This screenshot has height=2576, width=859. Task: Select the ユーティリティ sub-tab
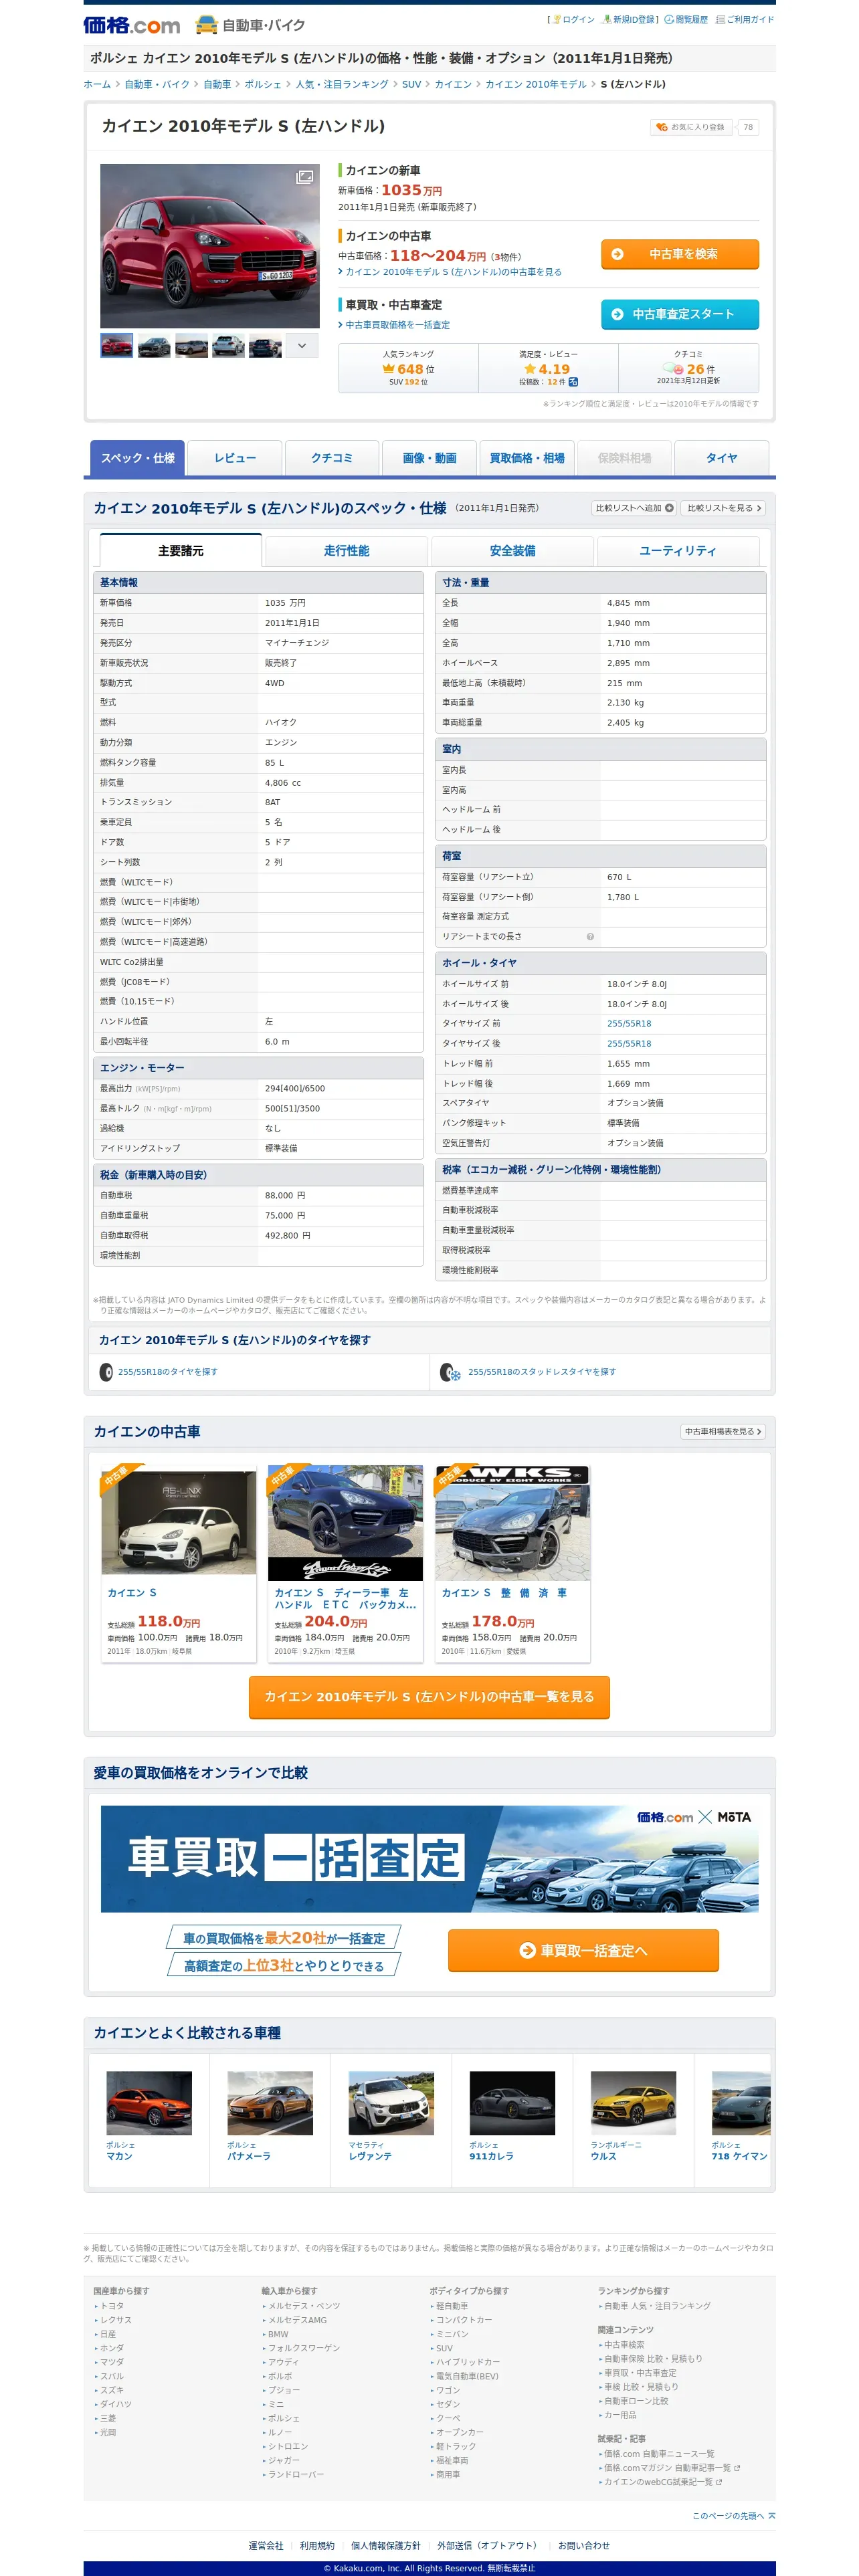[x=678, y=551]
